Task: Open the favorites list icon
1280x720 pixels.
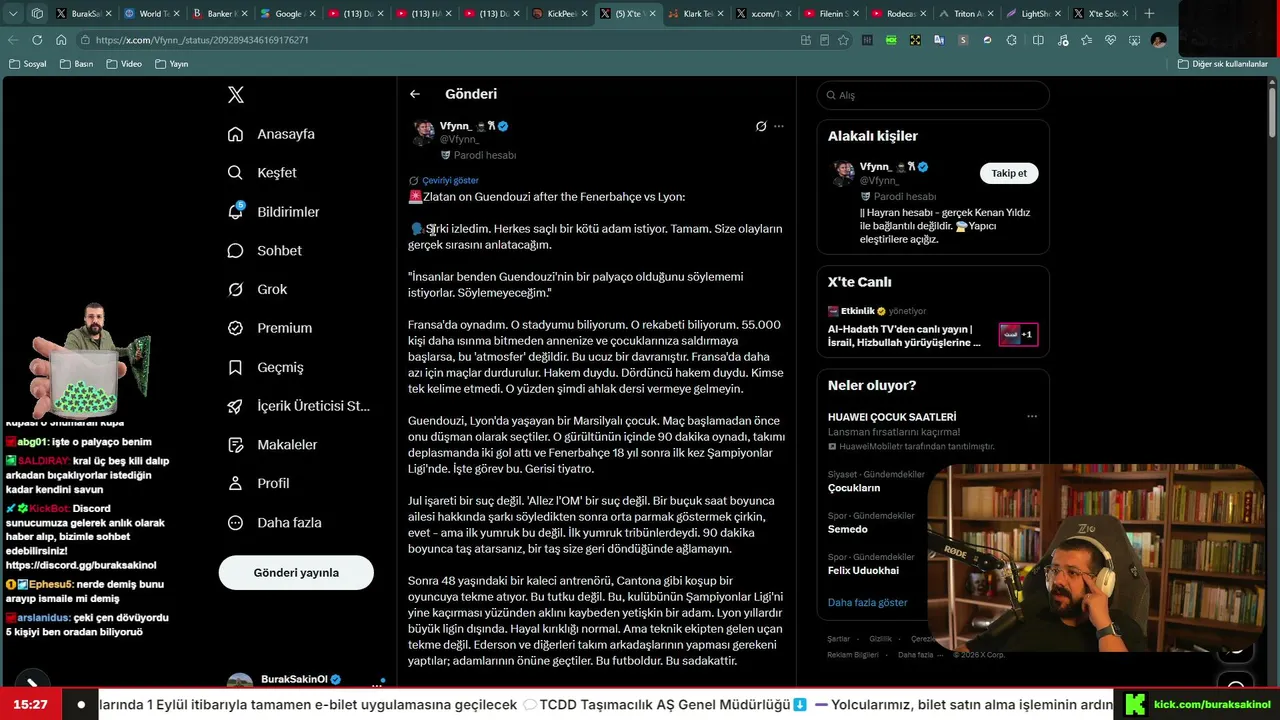Action: [x=1086, y=40]
